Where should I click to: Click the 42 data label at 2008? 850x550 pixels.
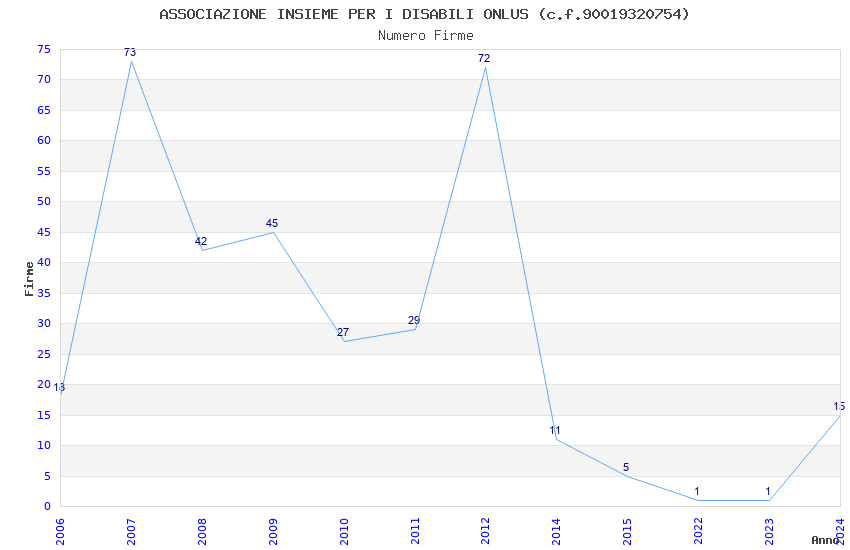pyautogui.click(x=201, y=242)
